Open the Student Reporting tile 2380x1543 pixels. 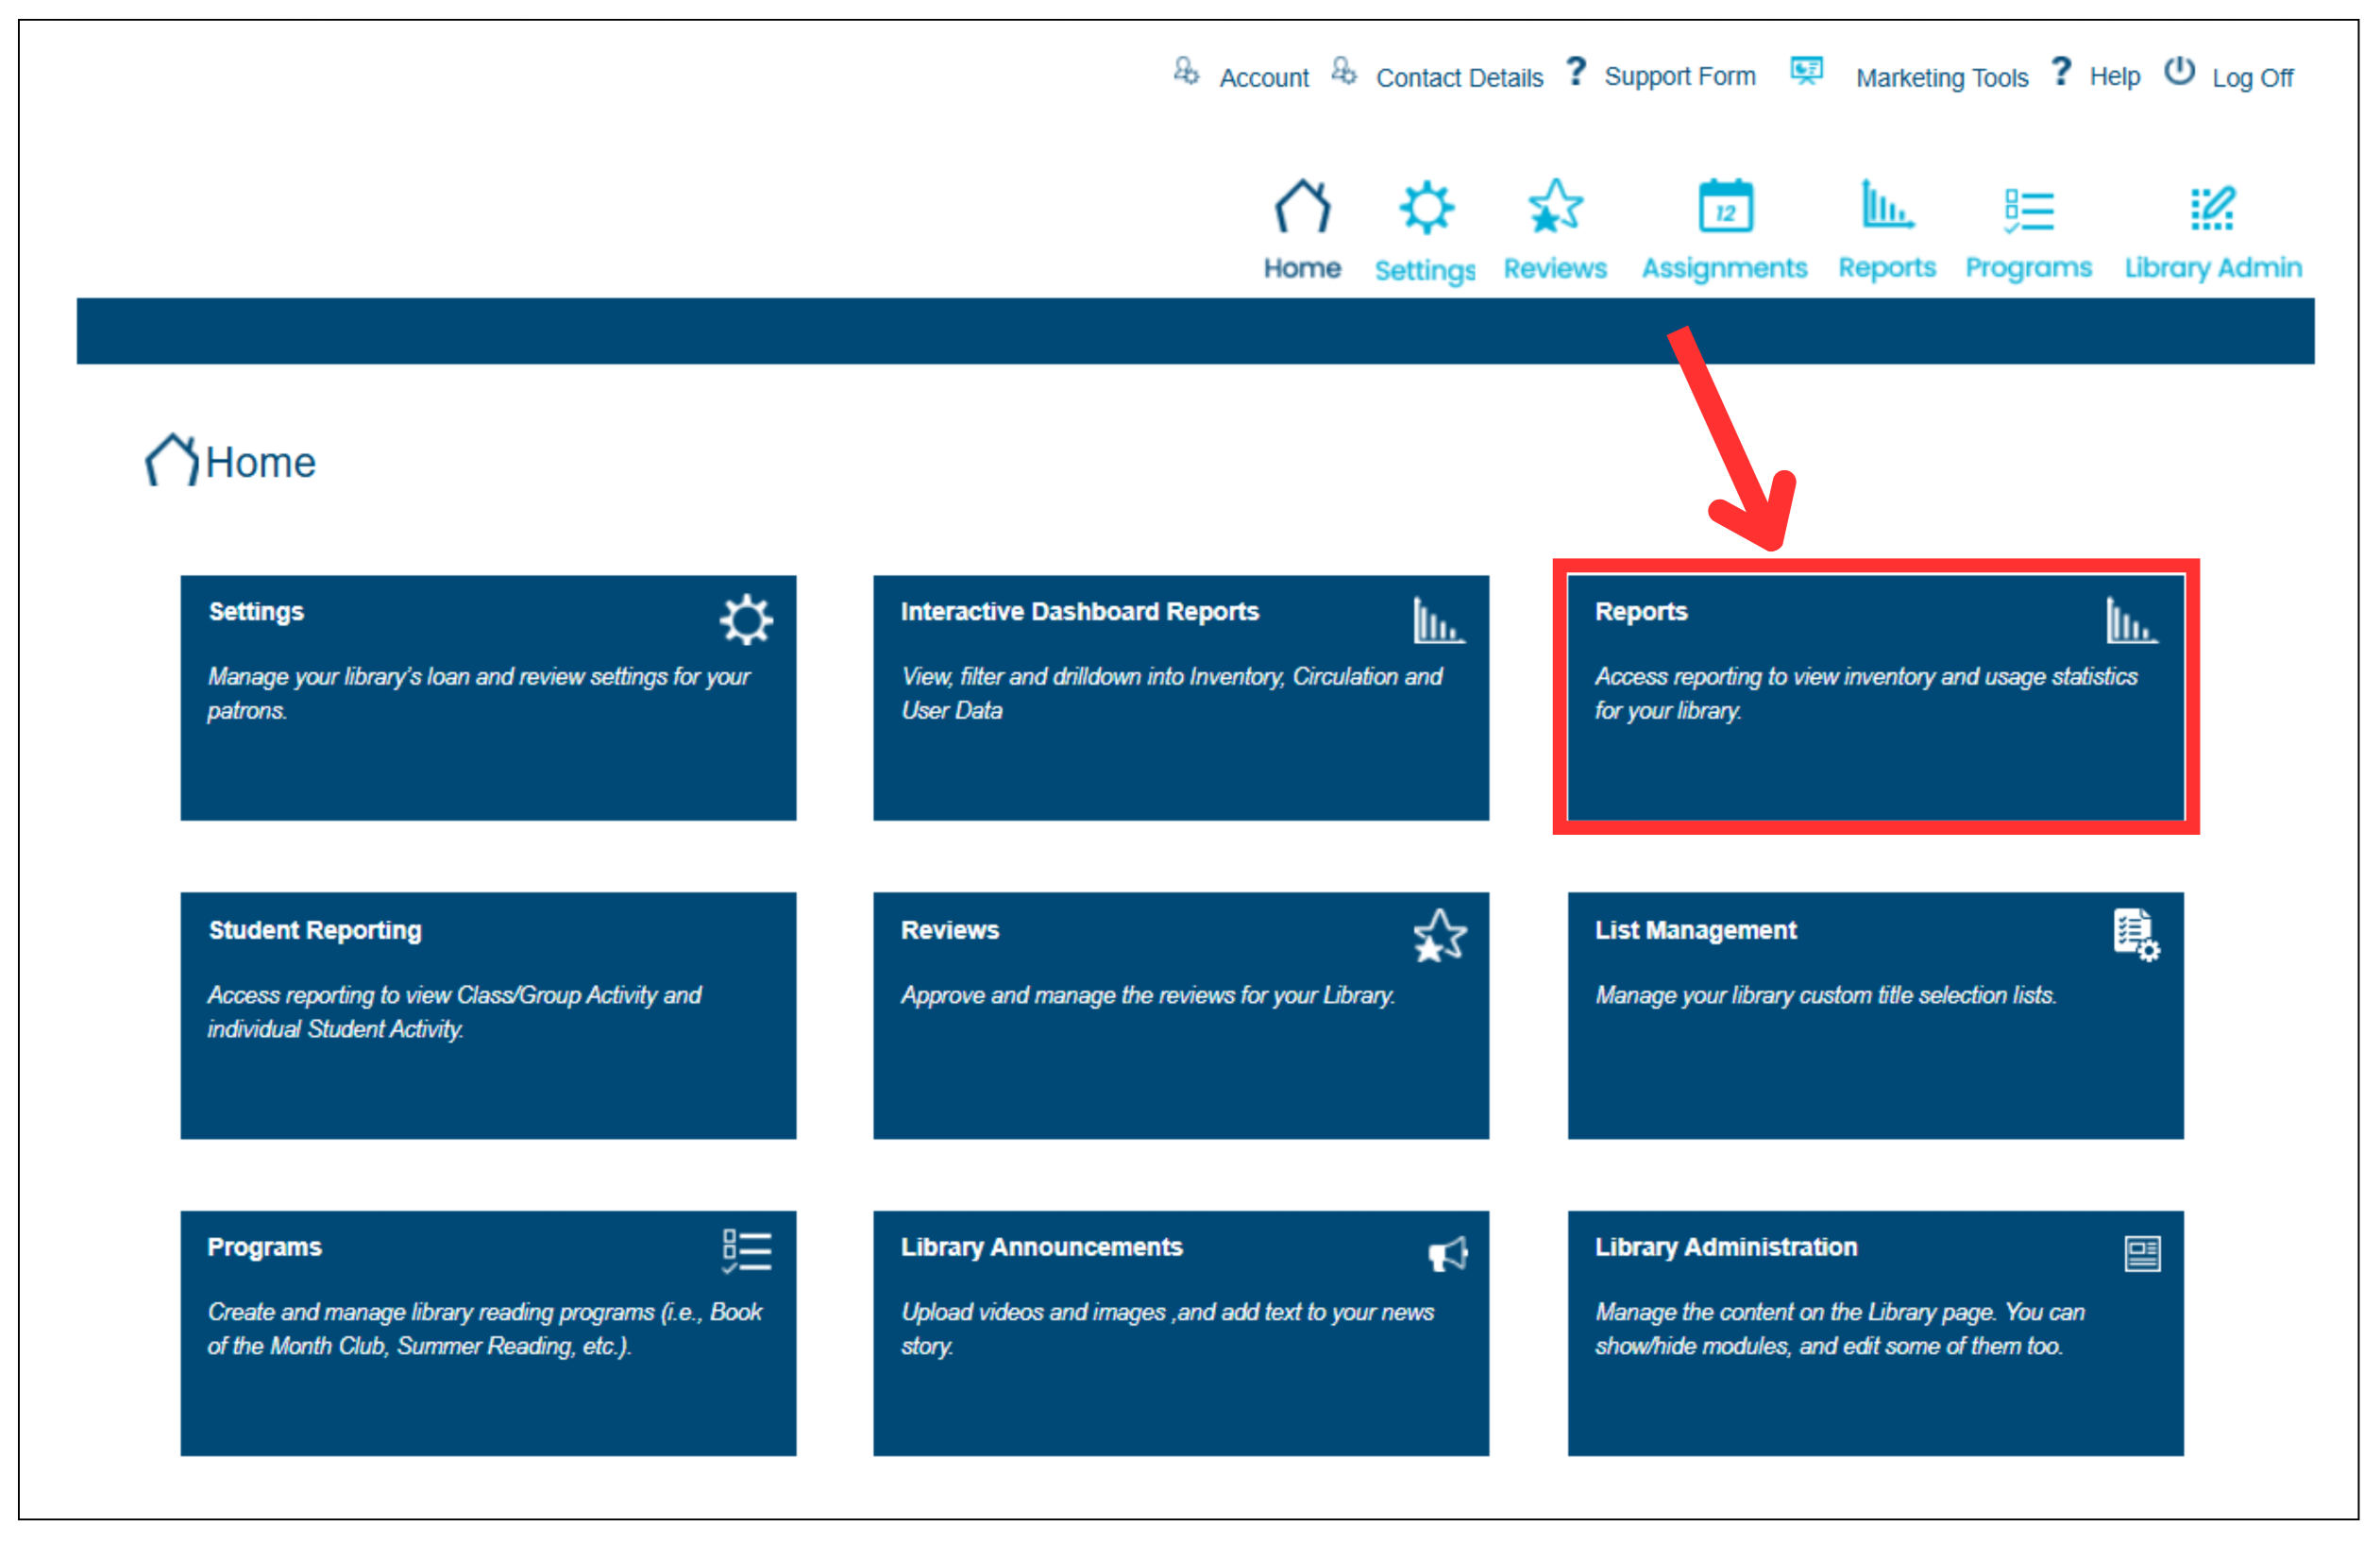click(488, 1015)
